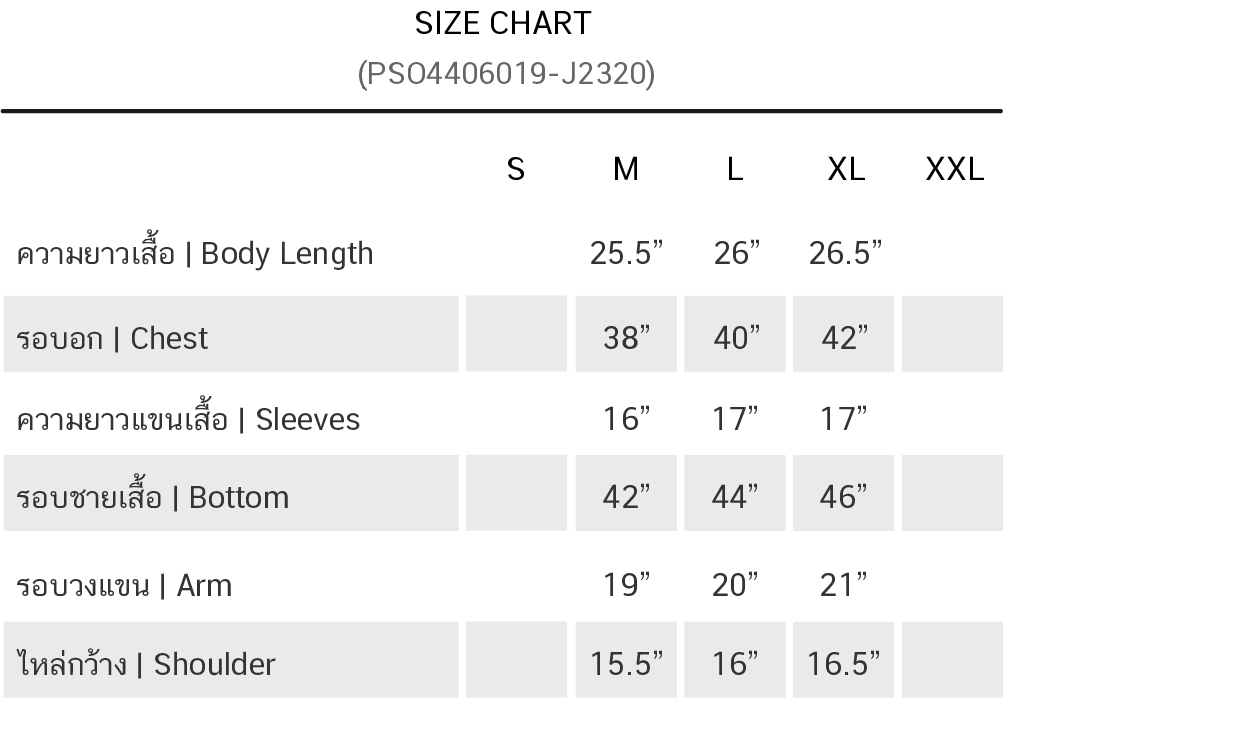Image resolution: width=1255 pixels, height=746 pixels.
Task: Click the L size column header
Action: click(x=734, y=170)
